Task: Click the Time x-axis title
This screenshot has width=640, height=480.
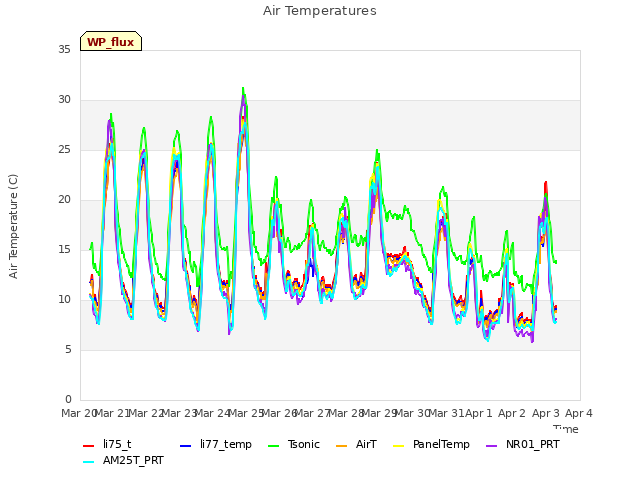Action: click(x=566, y=429)
